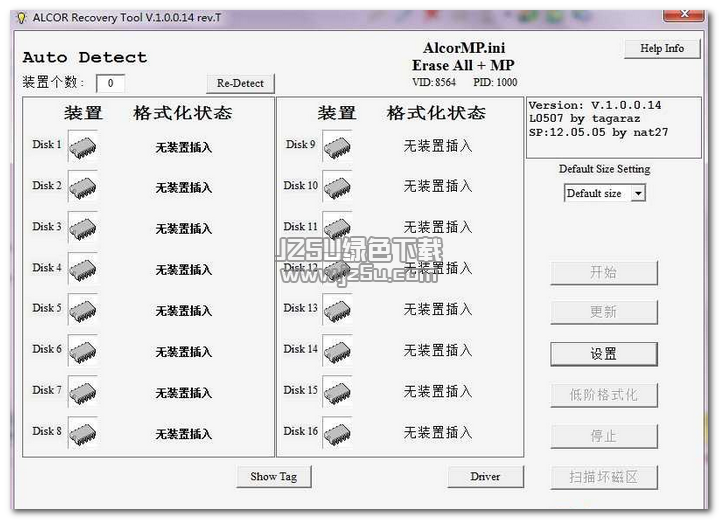
Task: Open the Default size dropdown
Action: pos(638,194)
